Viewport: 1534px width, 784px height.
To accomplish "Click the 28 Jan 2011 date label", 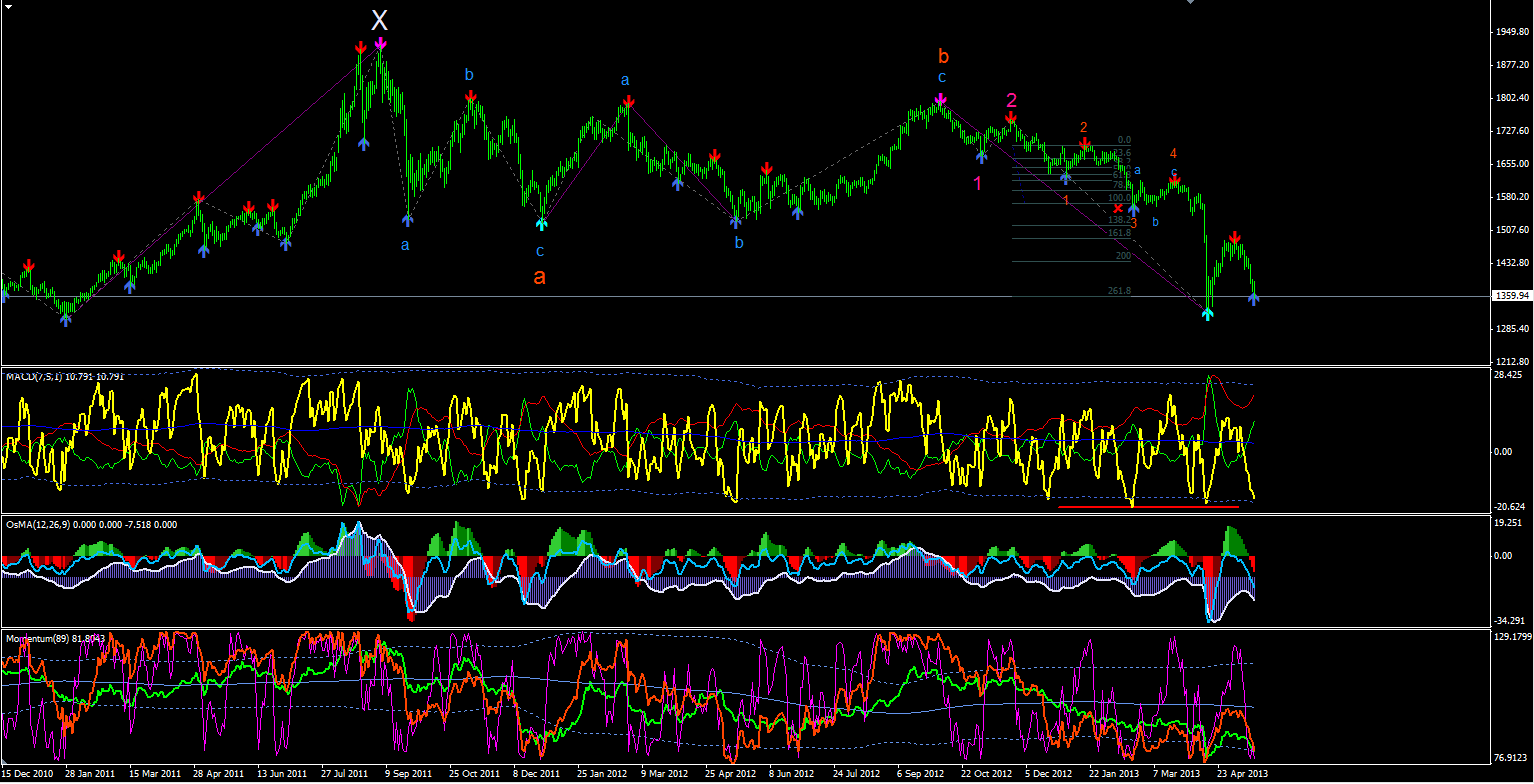I will click(x=90, y=774).
